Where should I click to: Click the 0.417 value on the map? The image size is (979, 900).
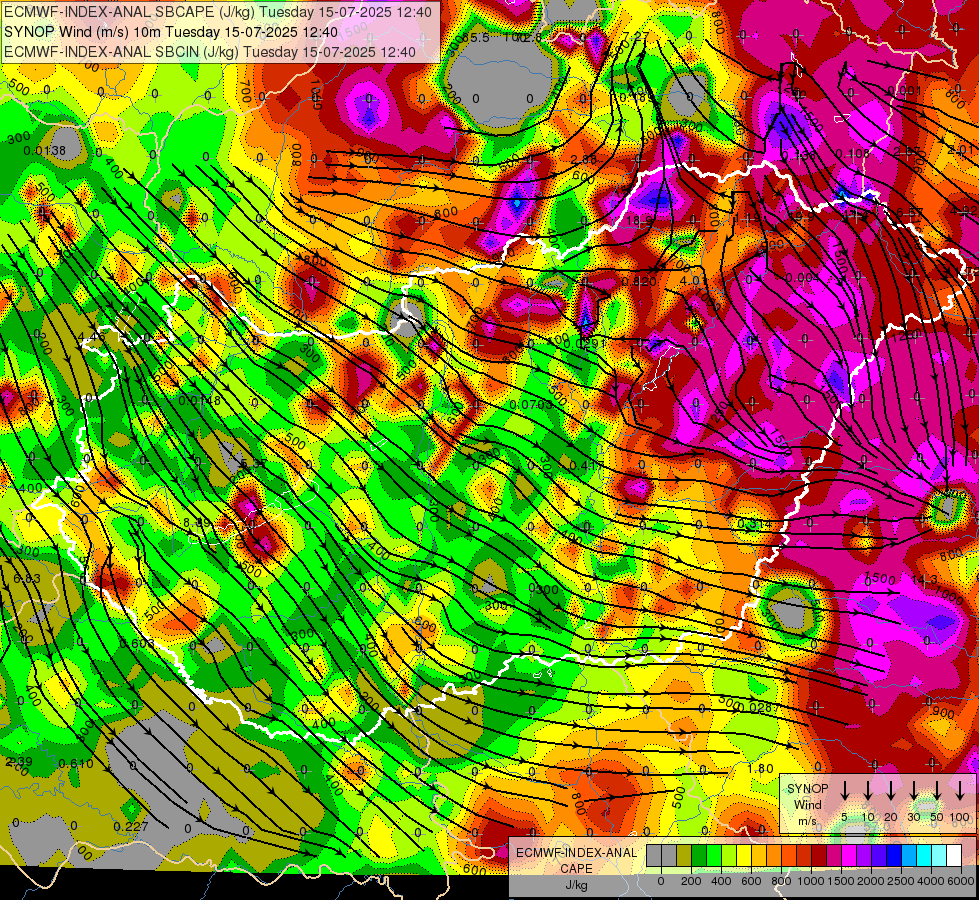pyautogui.click(x=585, y=465)
